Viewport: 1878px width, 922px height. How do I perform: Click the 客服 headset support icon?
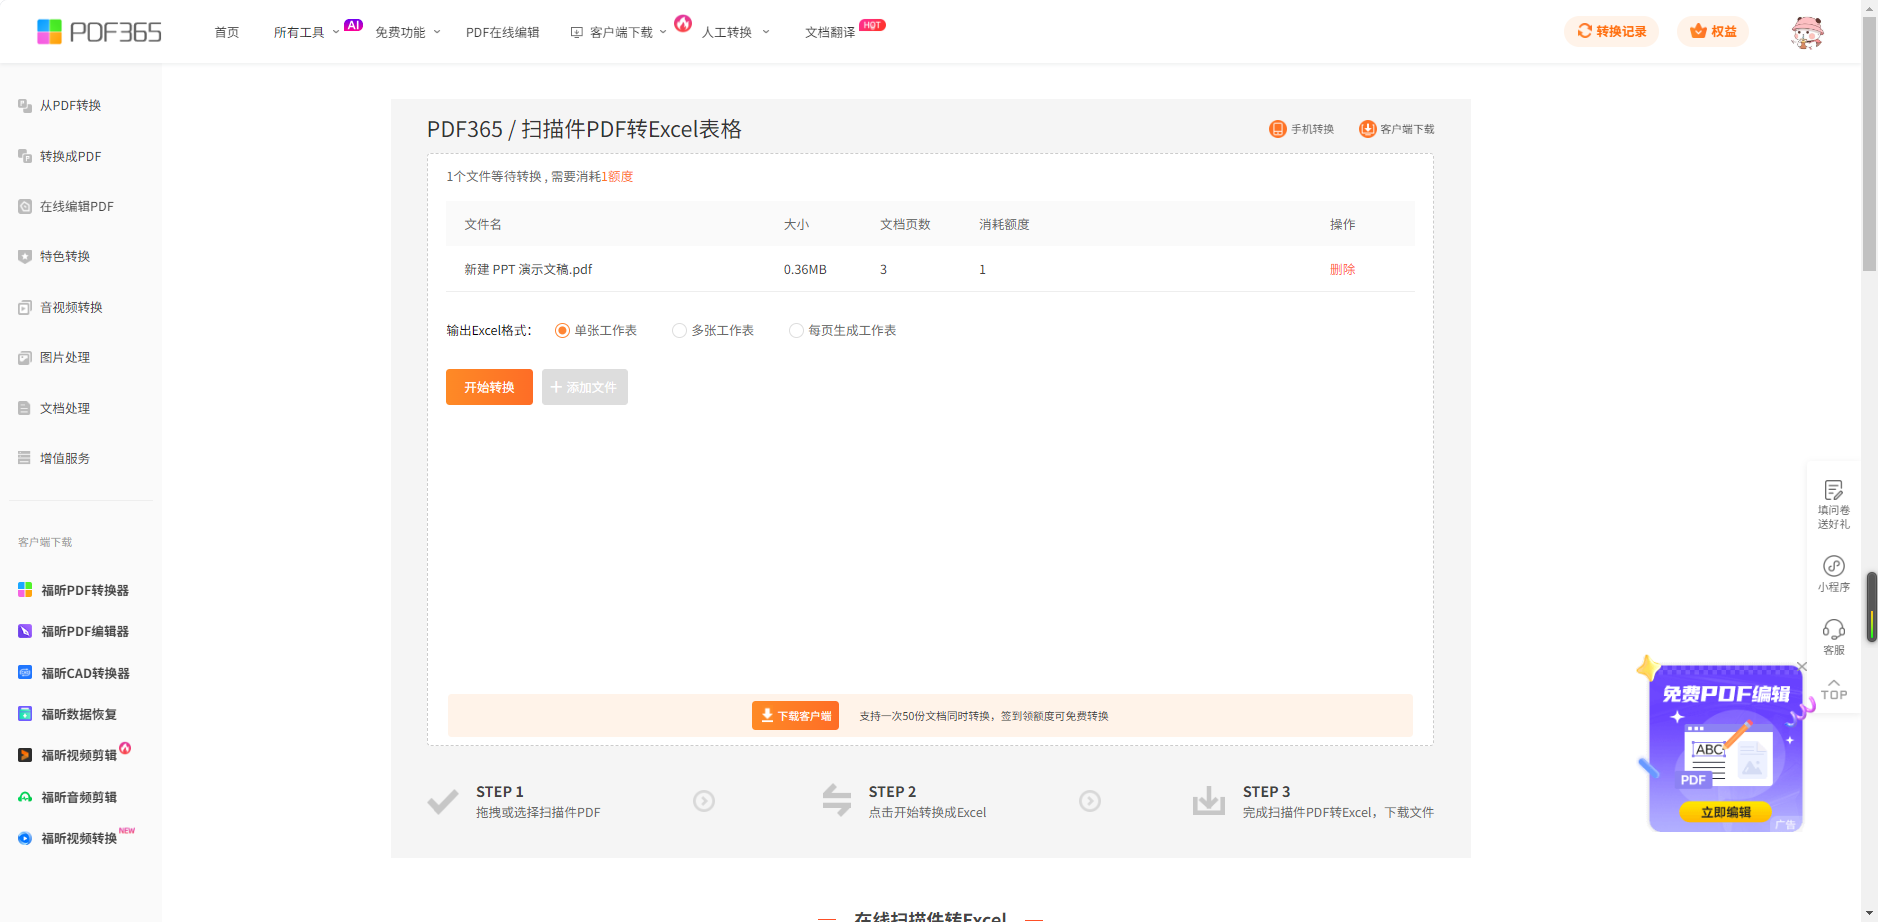(1833, 630)
